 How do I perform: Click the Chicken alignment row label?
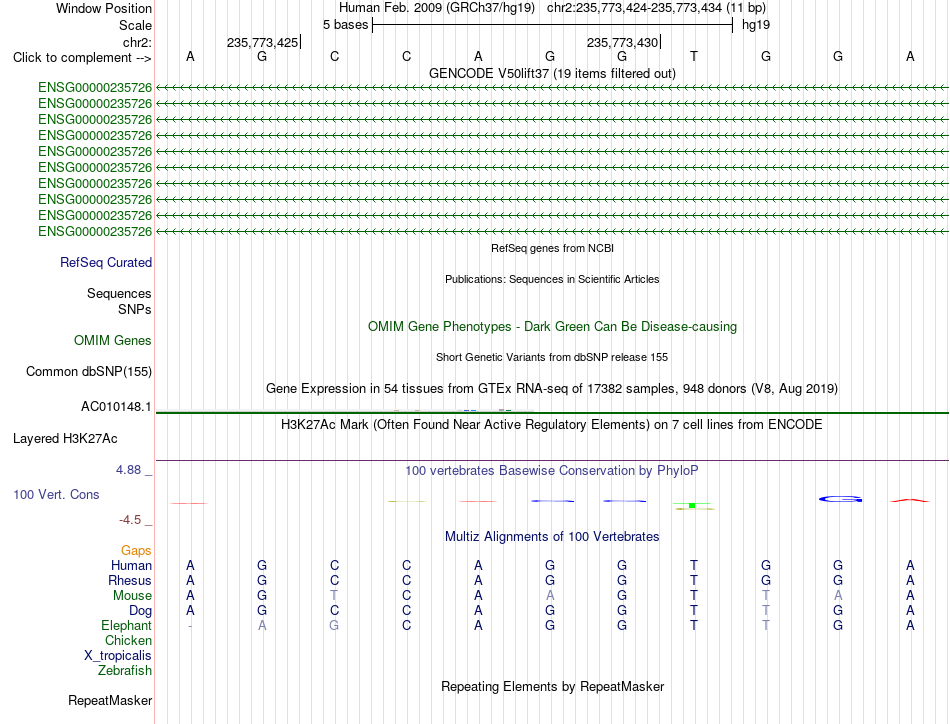click(x=128, y=640)
